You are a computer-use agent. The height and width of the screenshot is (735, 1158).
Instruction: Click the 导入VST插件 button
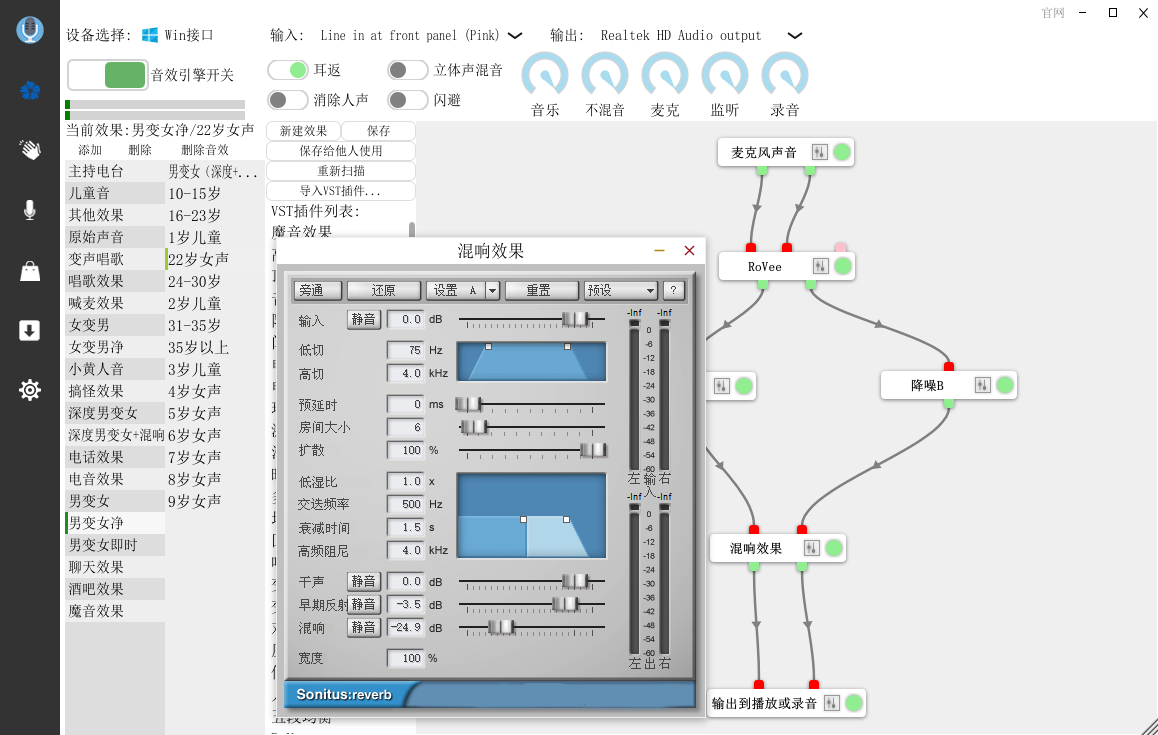(x=340, y=191)
